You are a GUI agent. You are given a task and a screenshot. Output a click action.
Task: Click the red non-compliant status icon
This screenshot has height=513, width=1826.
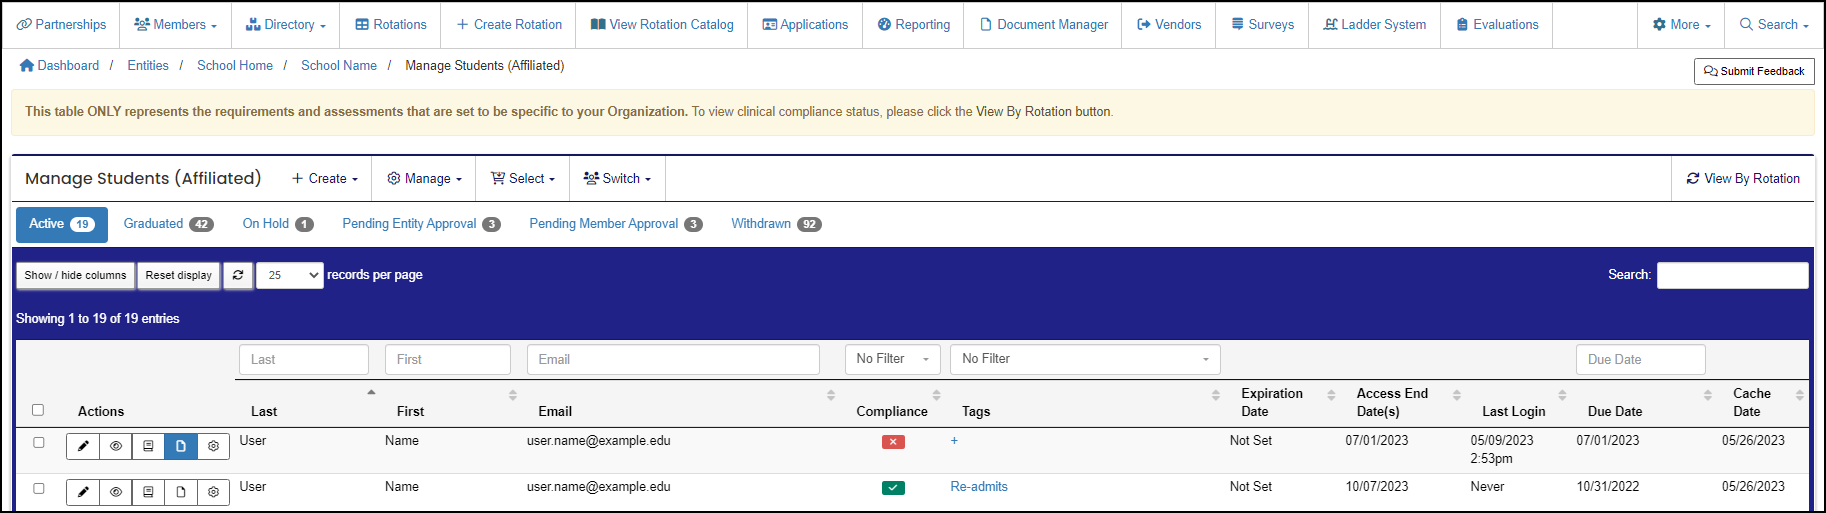tap(893, 442)
